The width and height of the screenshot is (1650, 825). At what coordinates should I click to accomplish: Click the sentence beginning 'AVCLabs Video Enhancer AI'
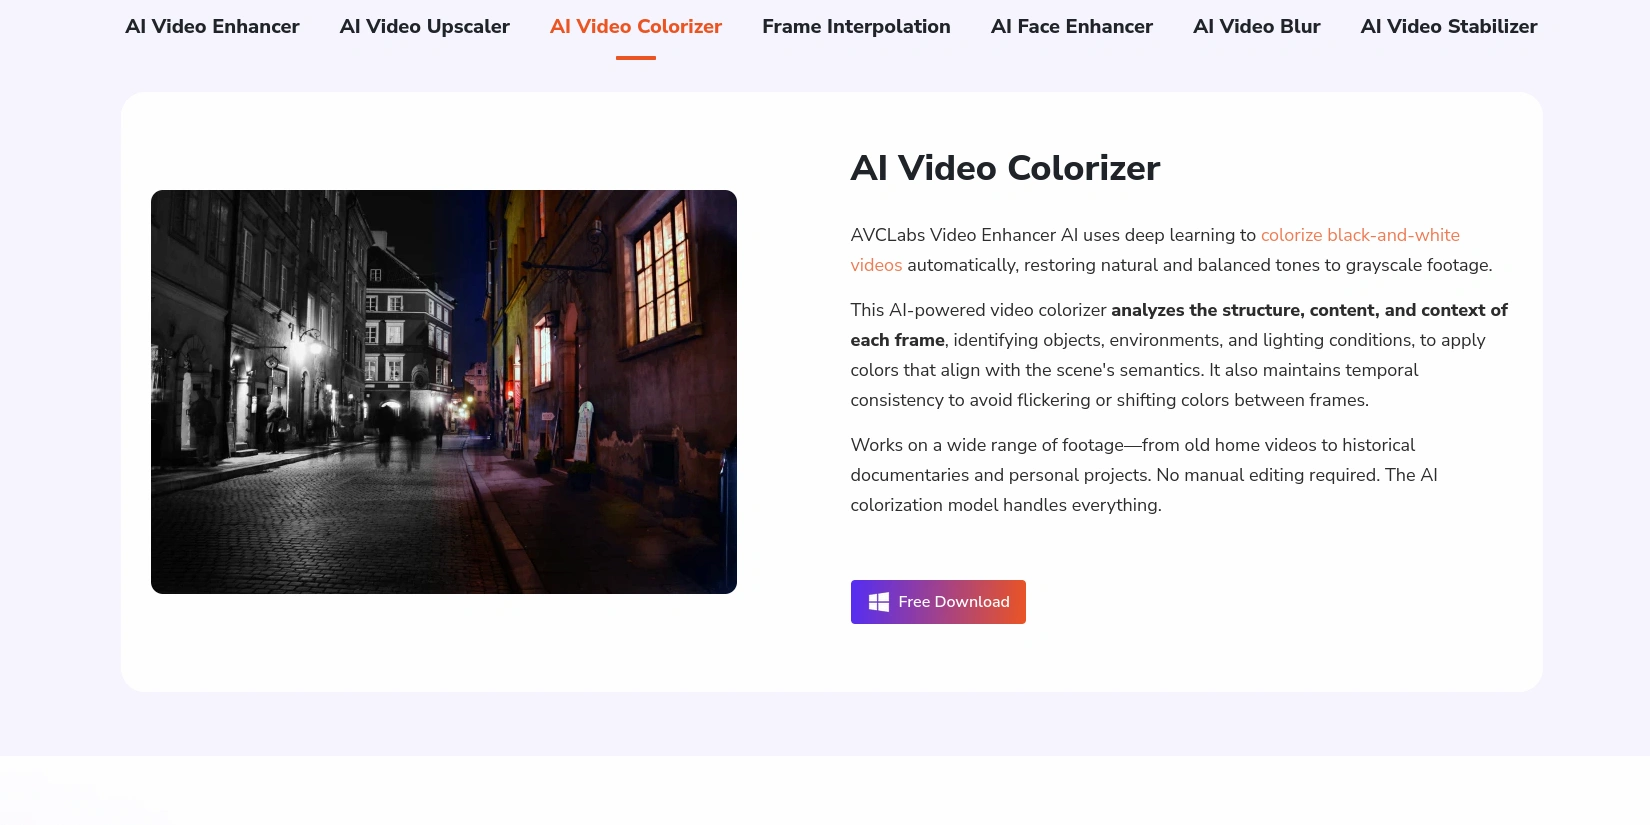(1052, 235)
